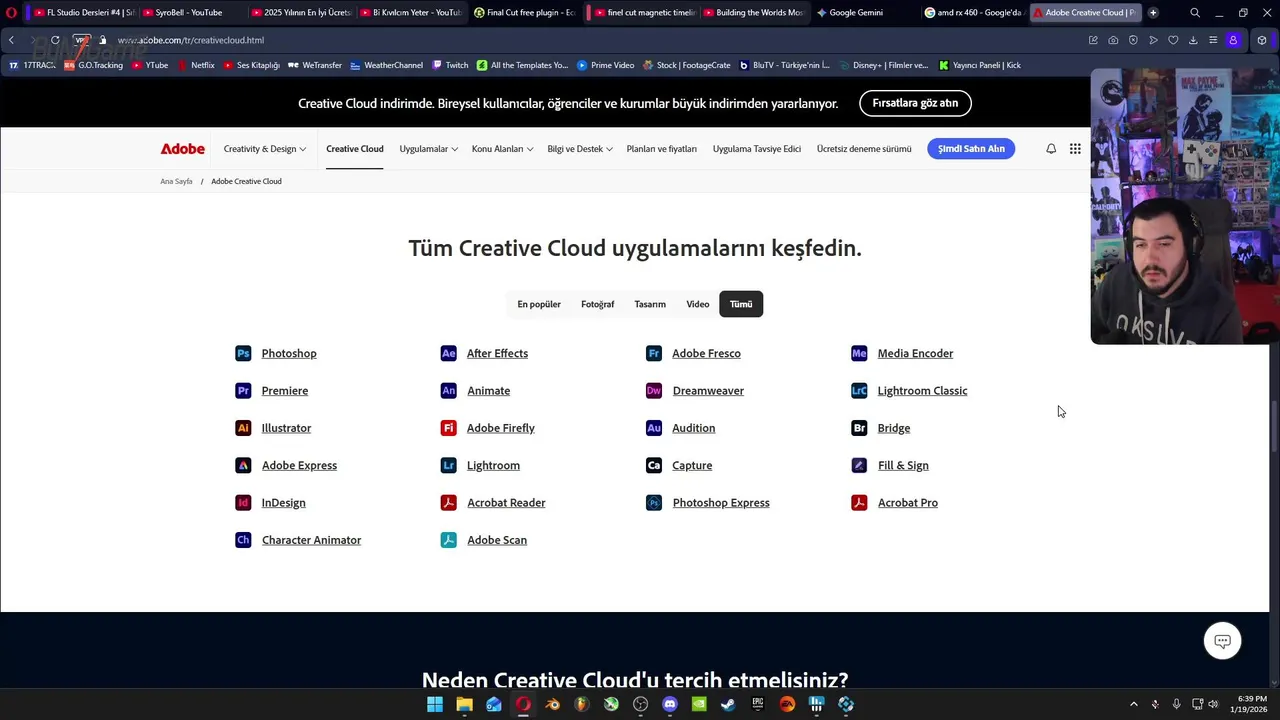
Task: Click the Audition Au app icon
Action: tap(654, 428)
